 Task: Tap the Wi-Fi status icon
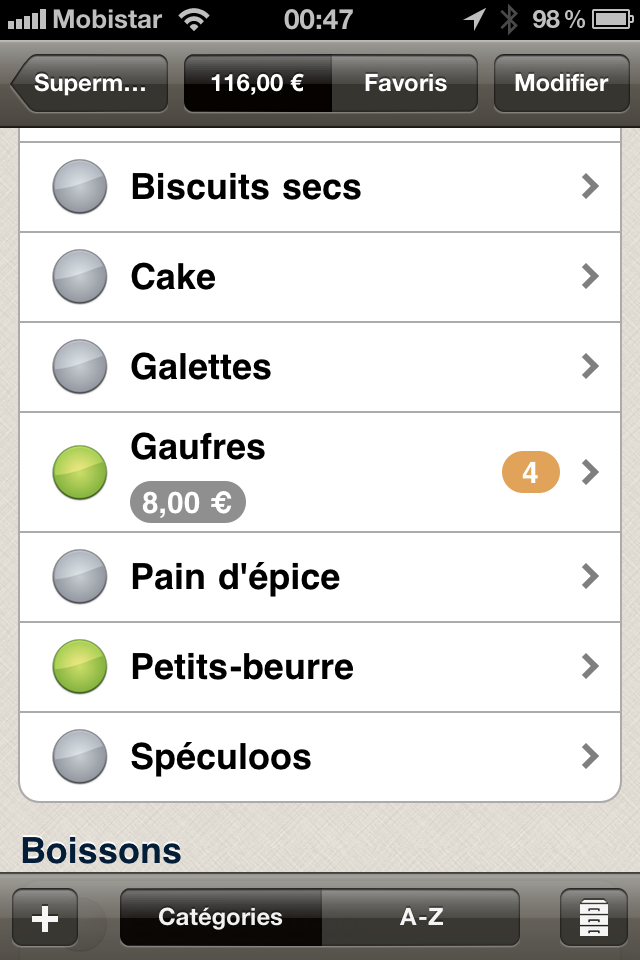pos(194,20)
